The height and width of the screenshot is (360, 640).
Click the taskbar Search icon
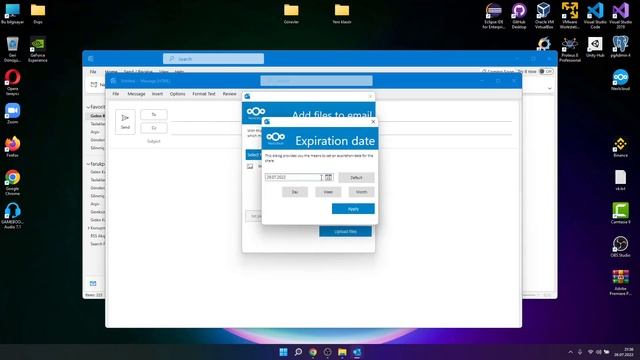298,352
